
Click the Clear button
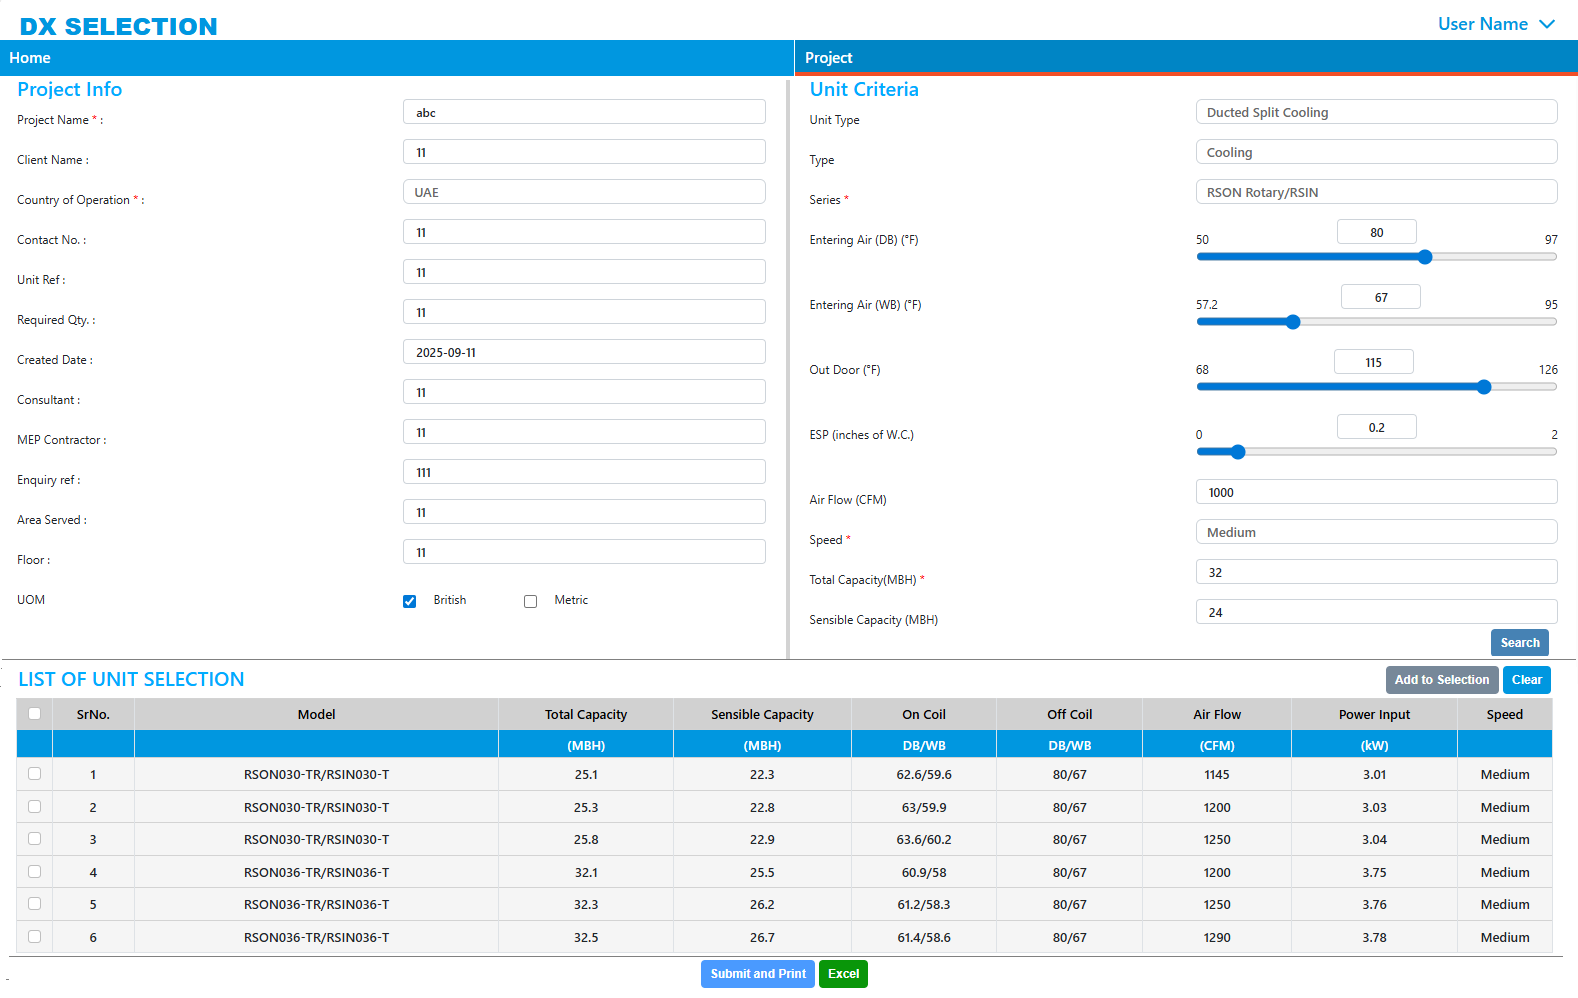1526,680
